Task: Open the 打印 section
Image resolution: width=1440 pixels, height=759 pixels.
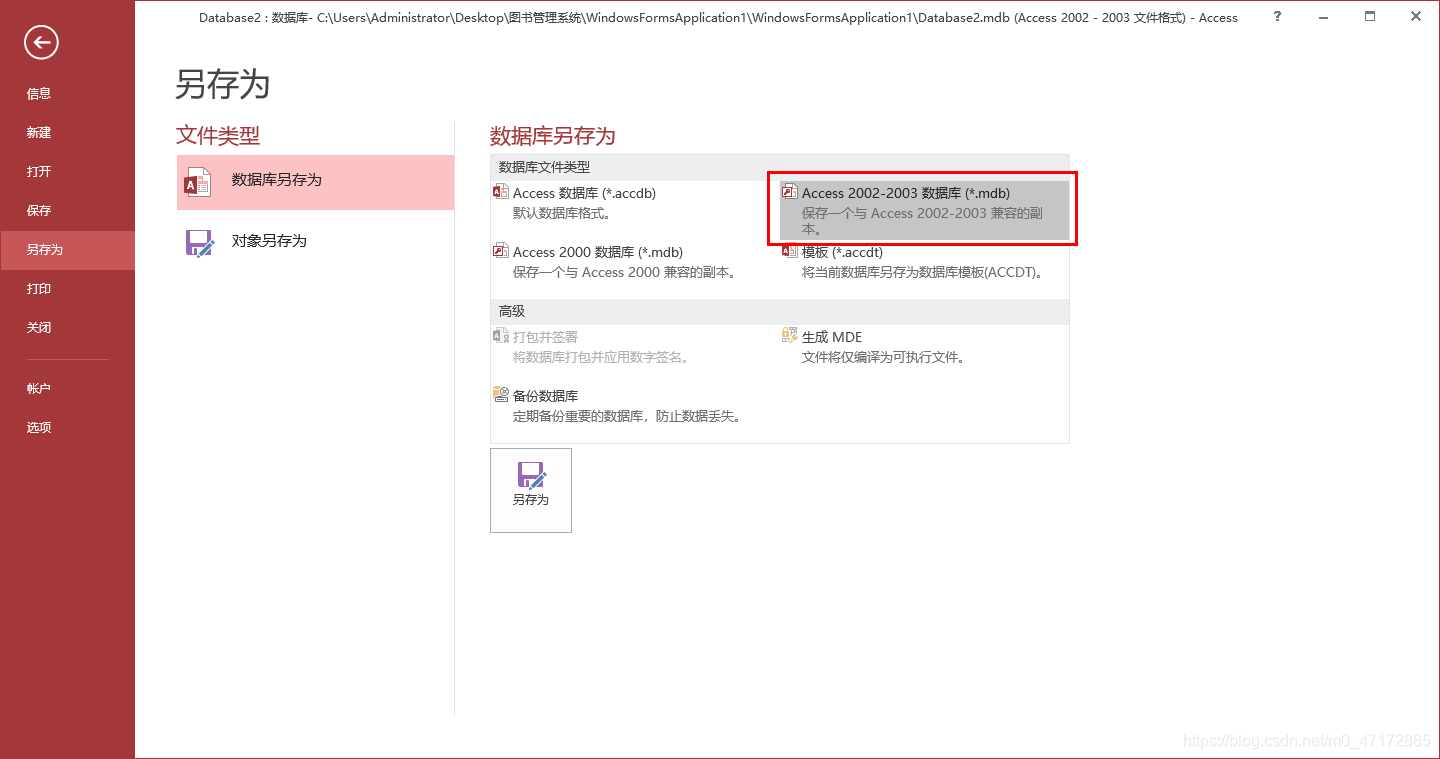Action: 38,288
